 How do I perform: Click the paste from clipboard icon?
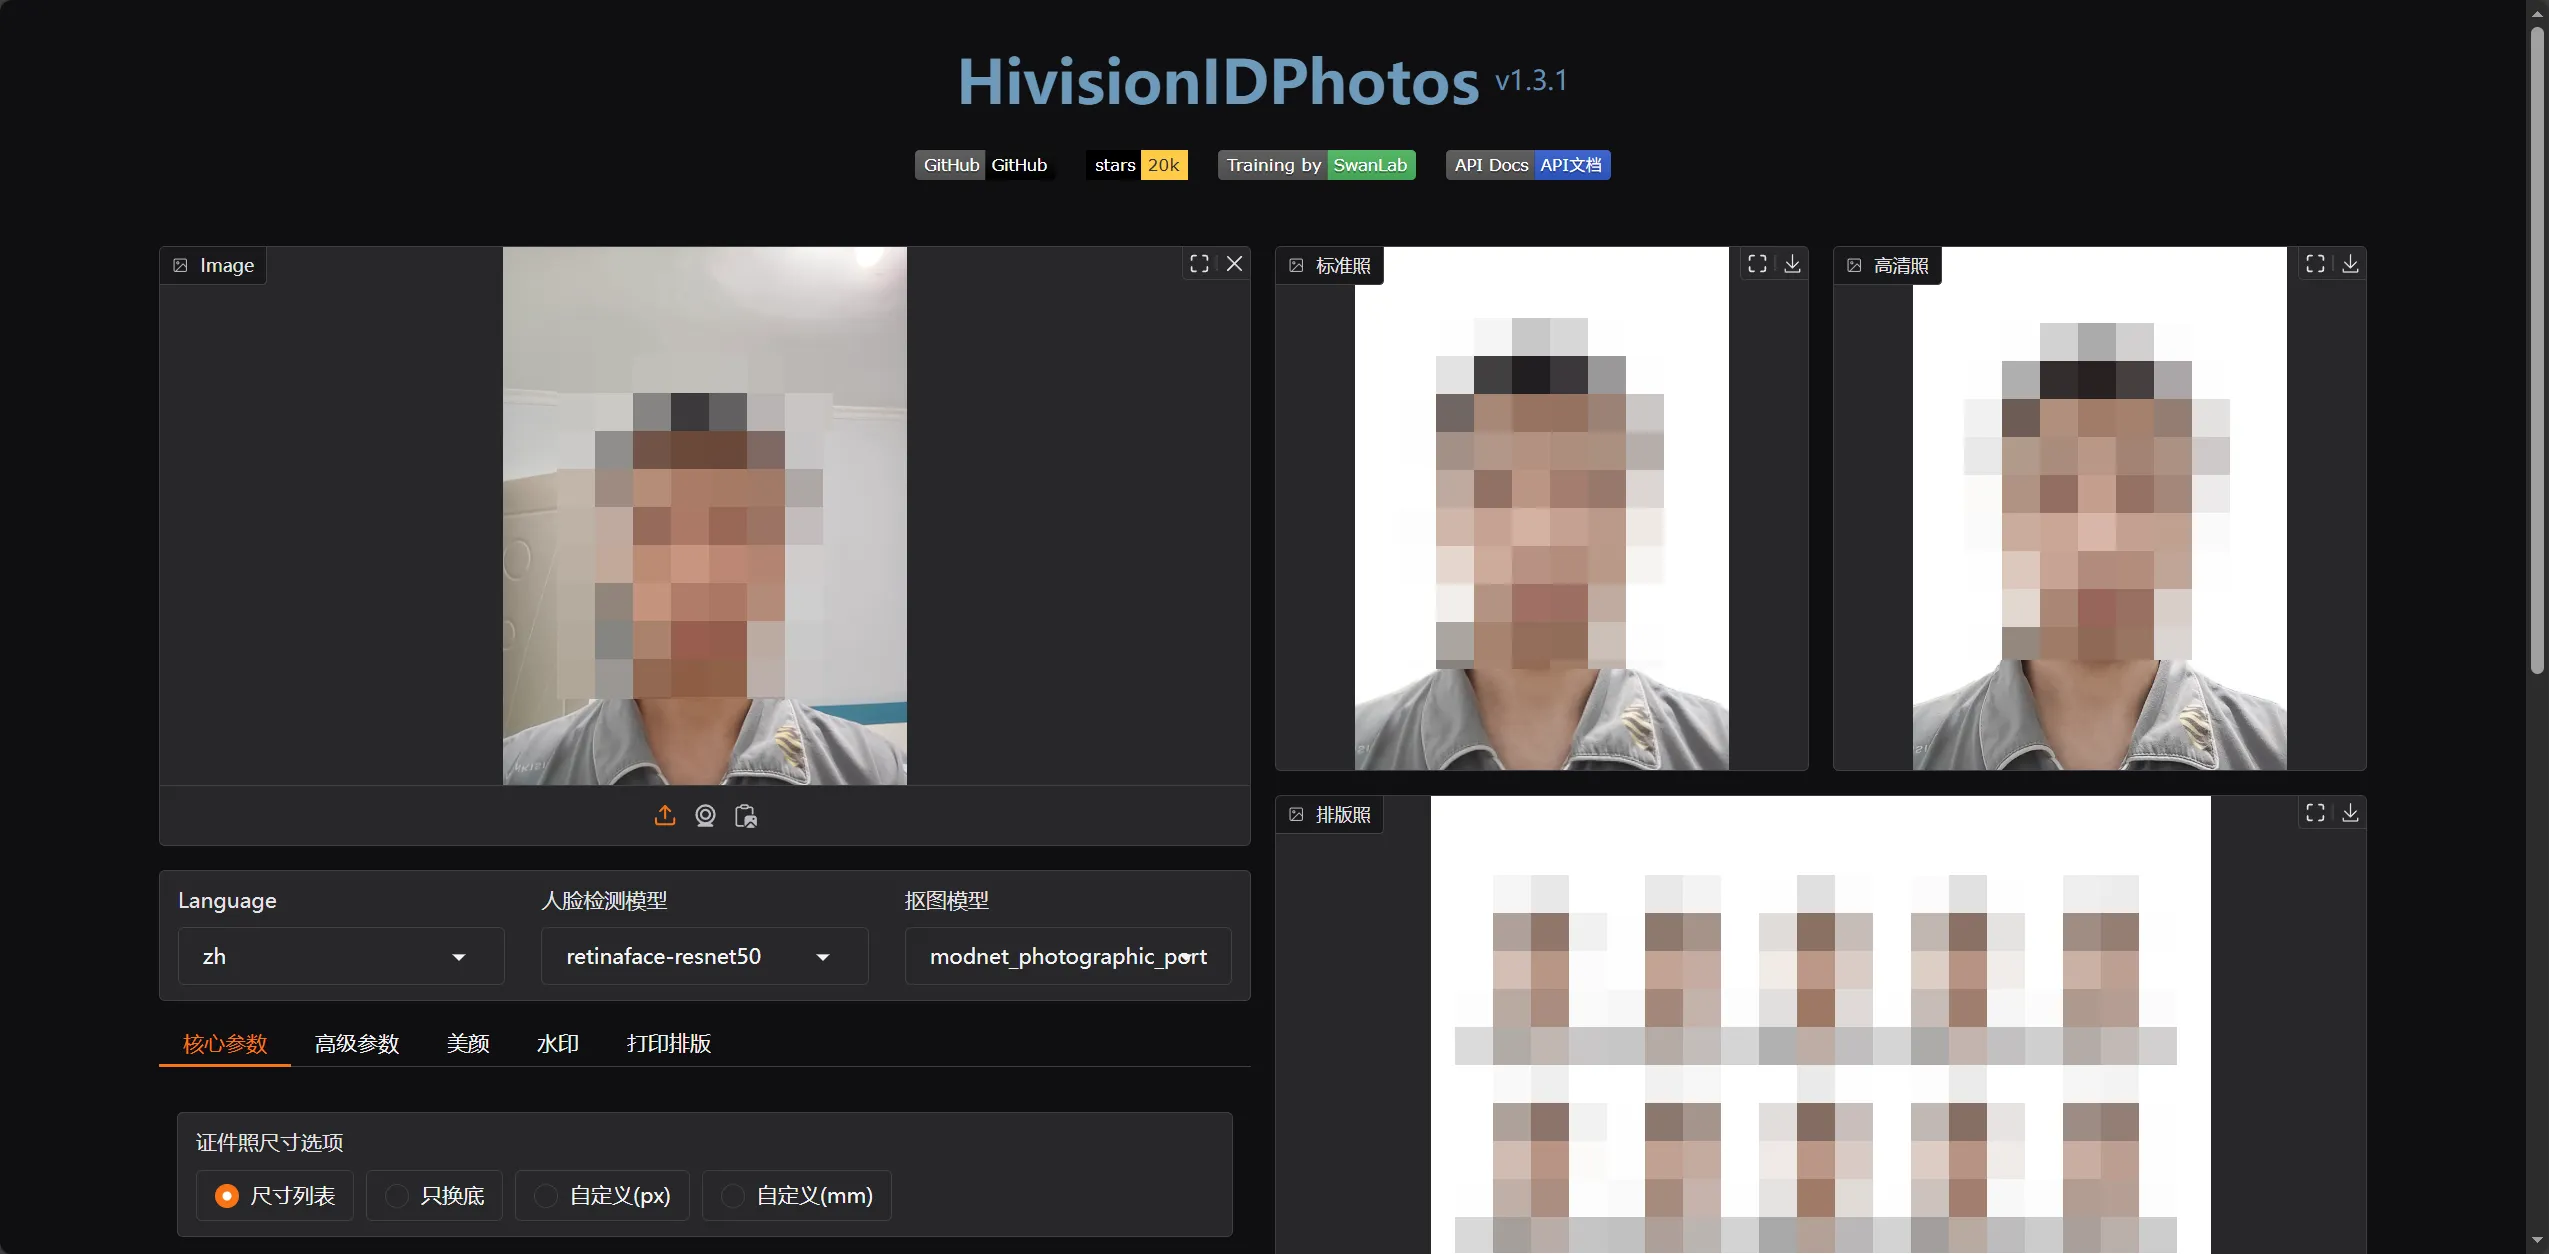click(746, 816)
